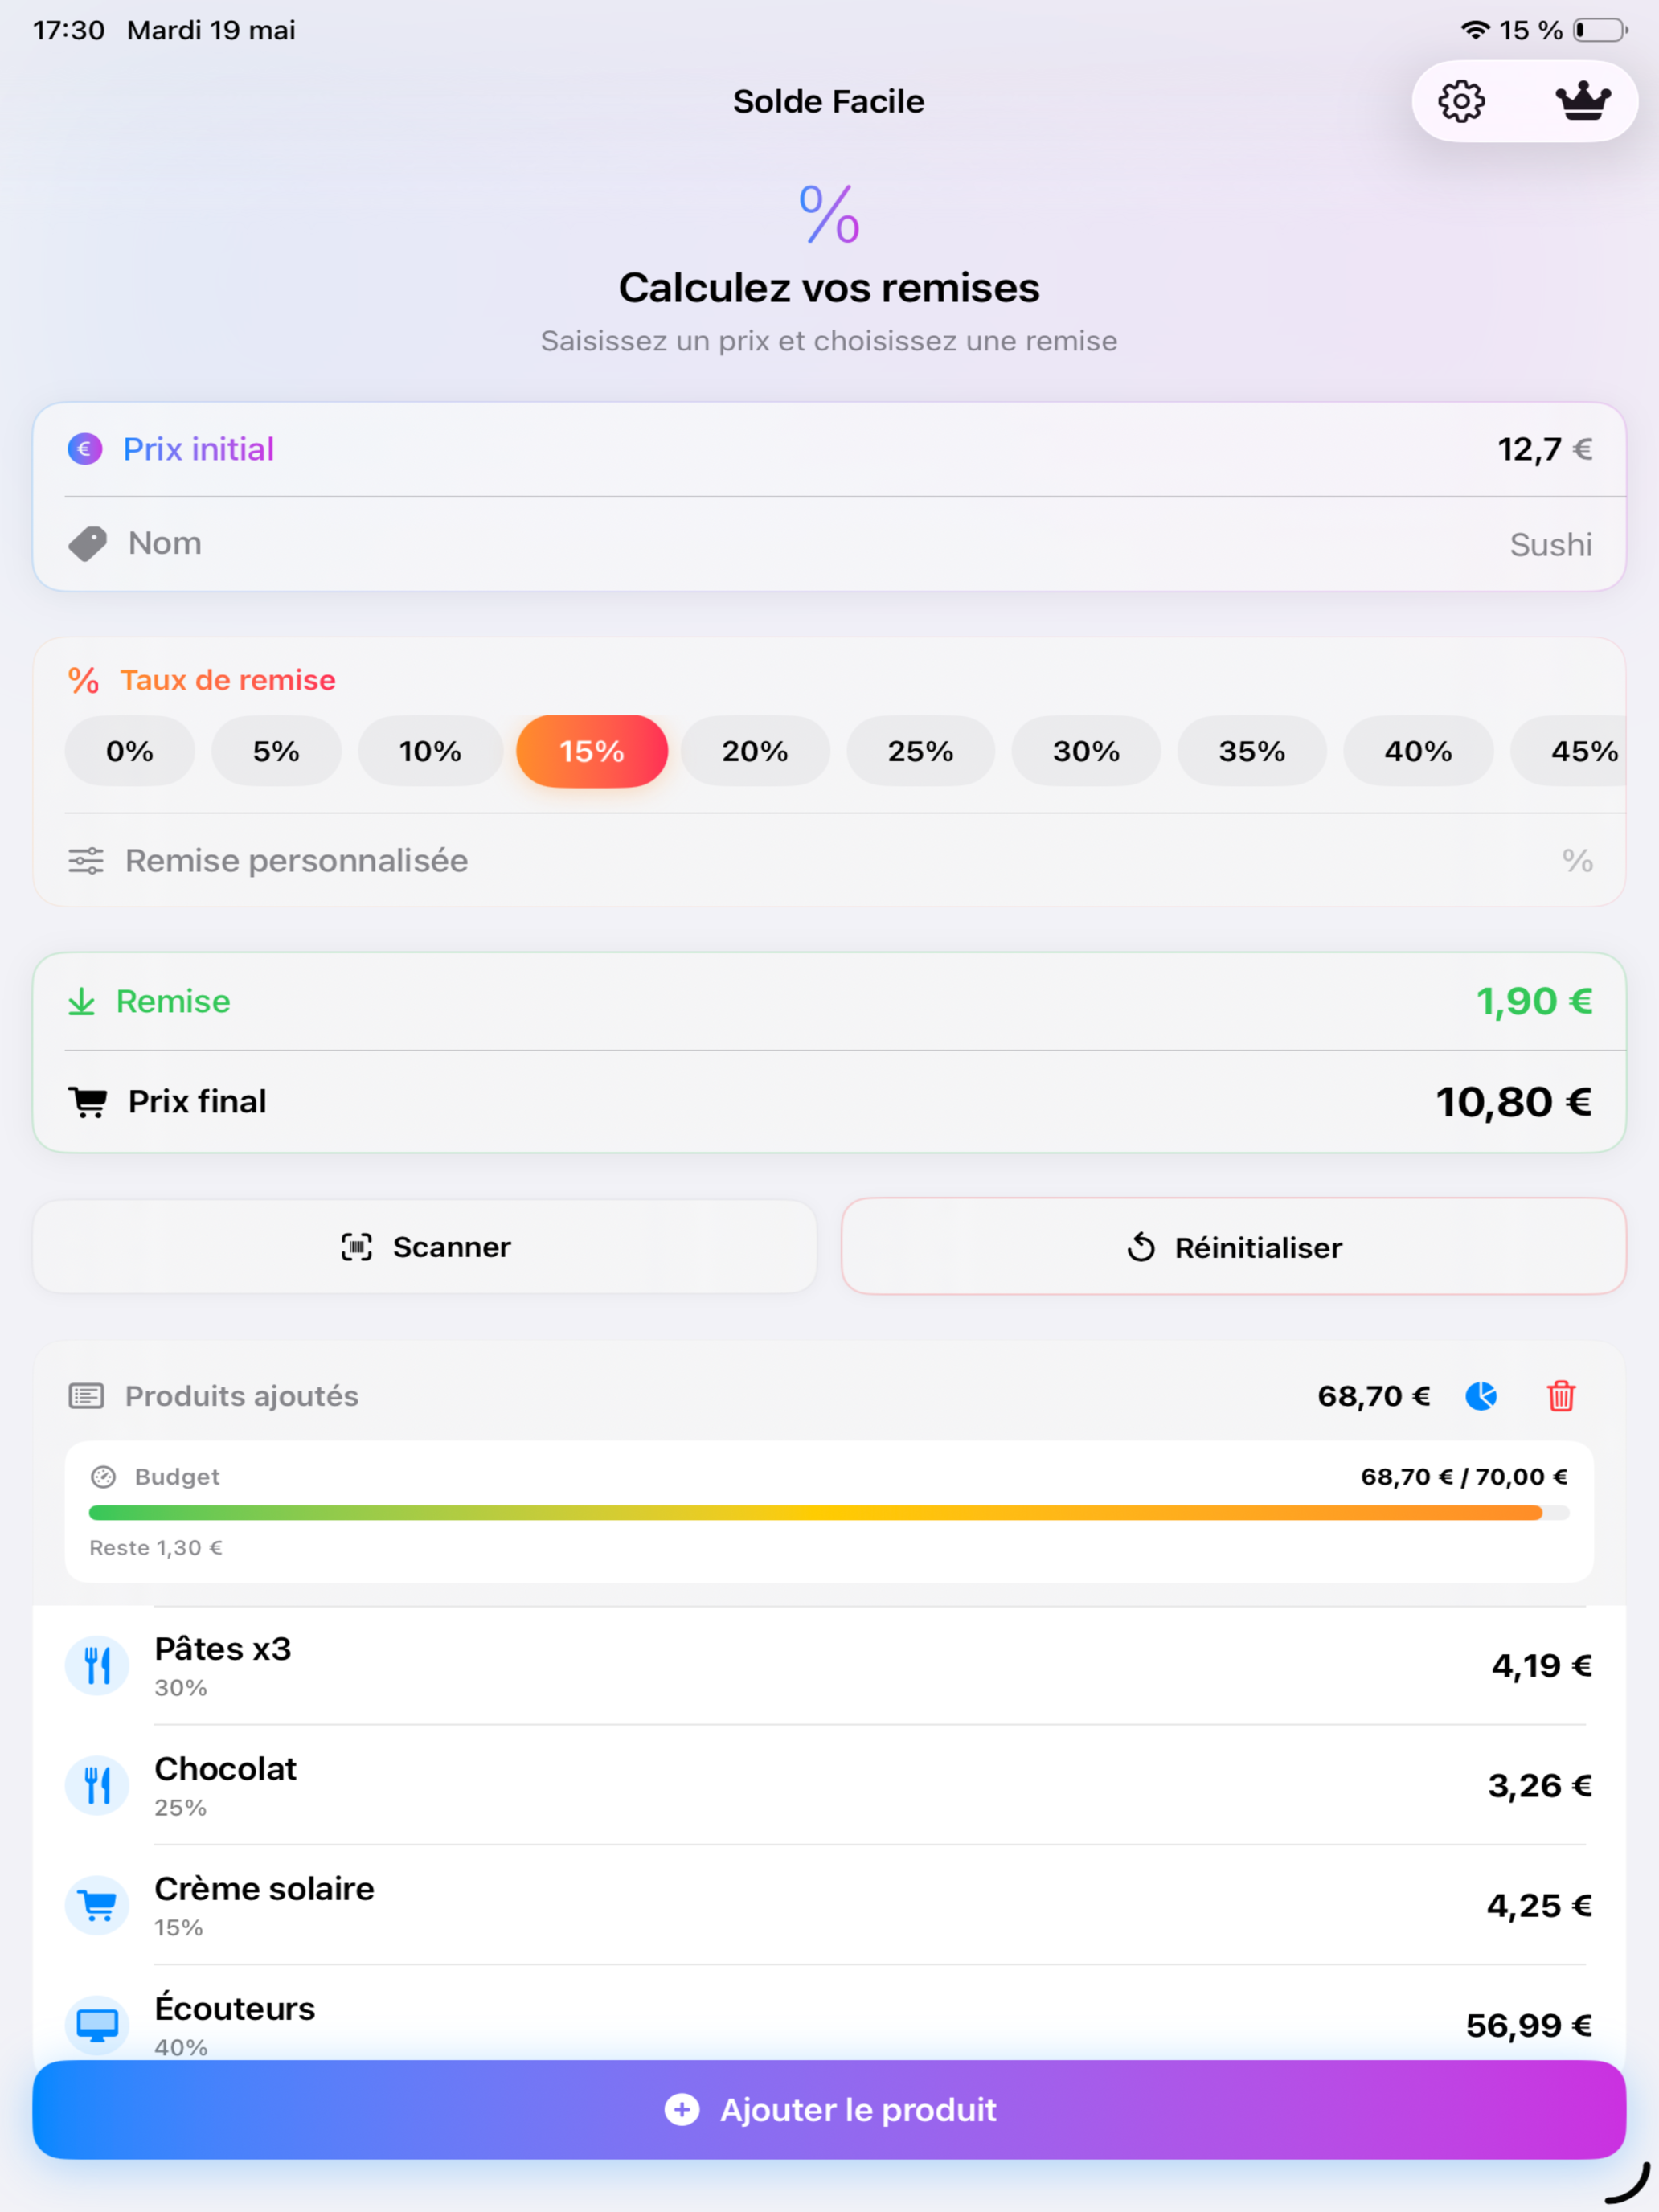Select the 15% discount rate
The image size is (1659, 2212).
pyautogui.click(x=592, y=751)
